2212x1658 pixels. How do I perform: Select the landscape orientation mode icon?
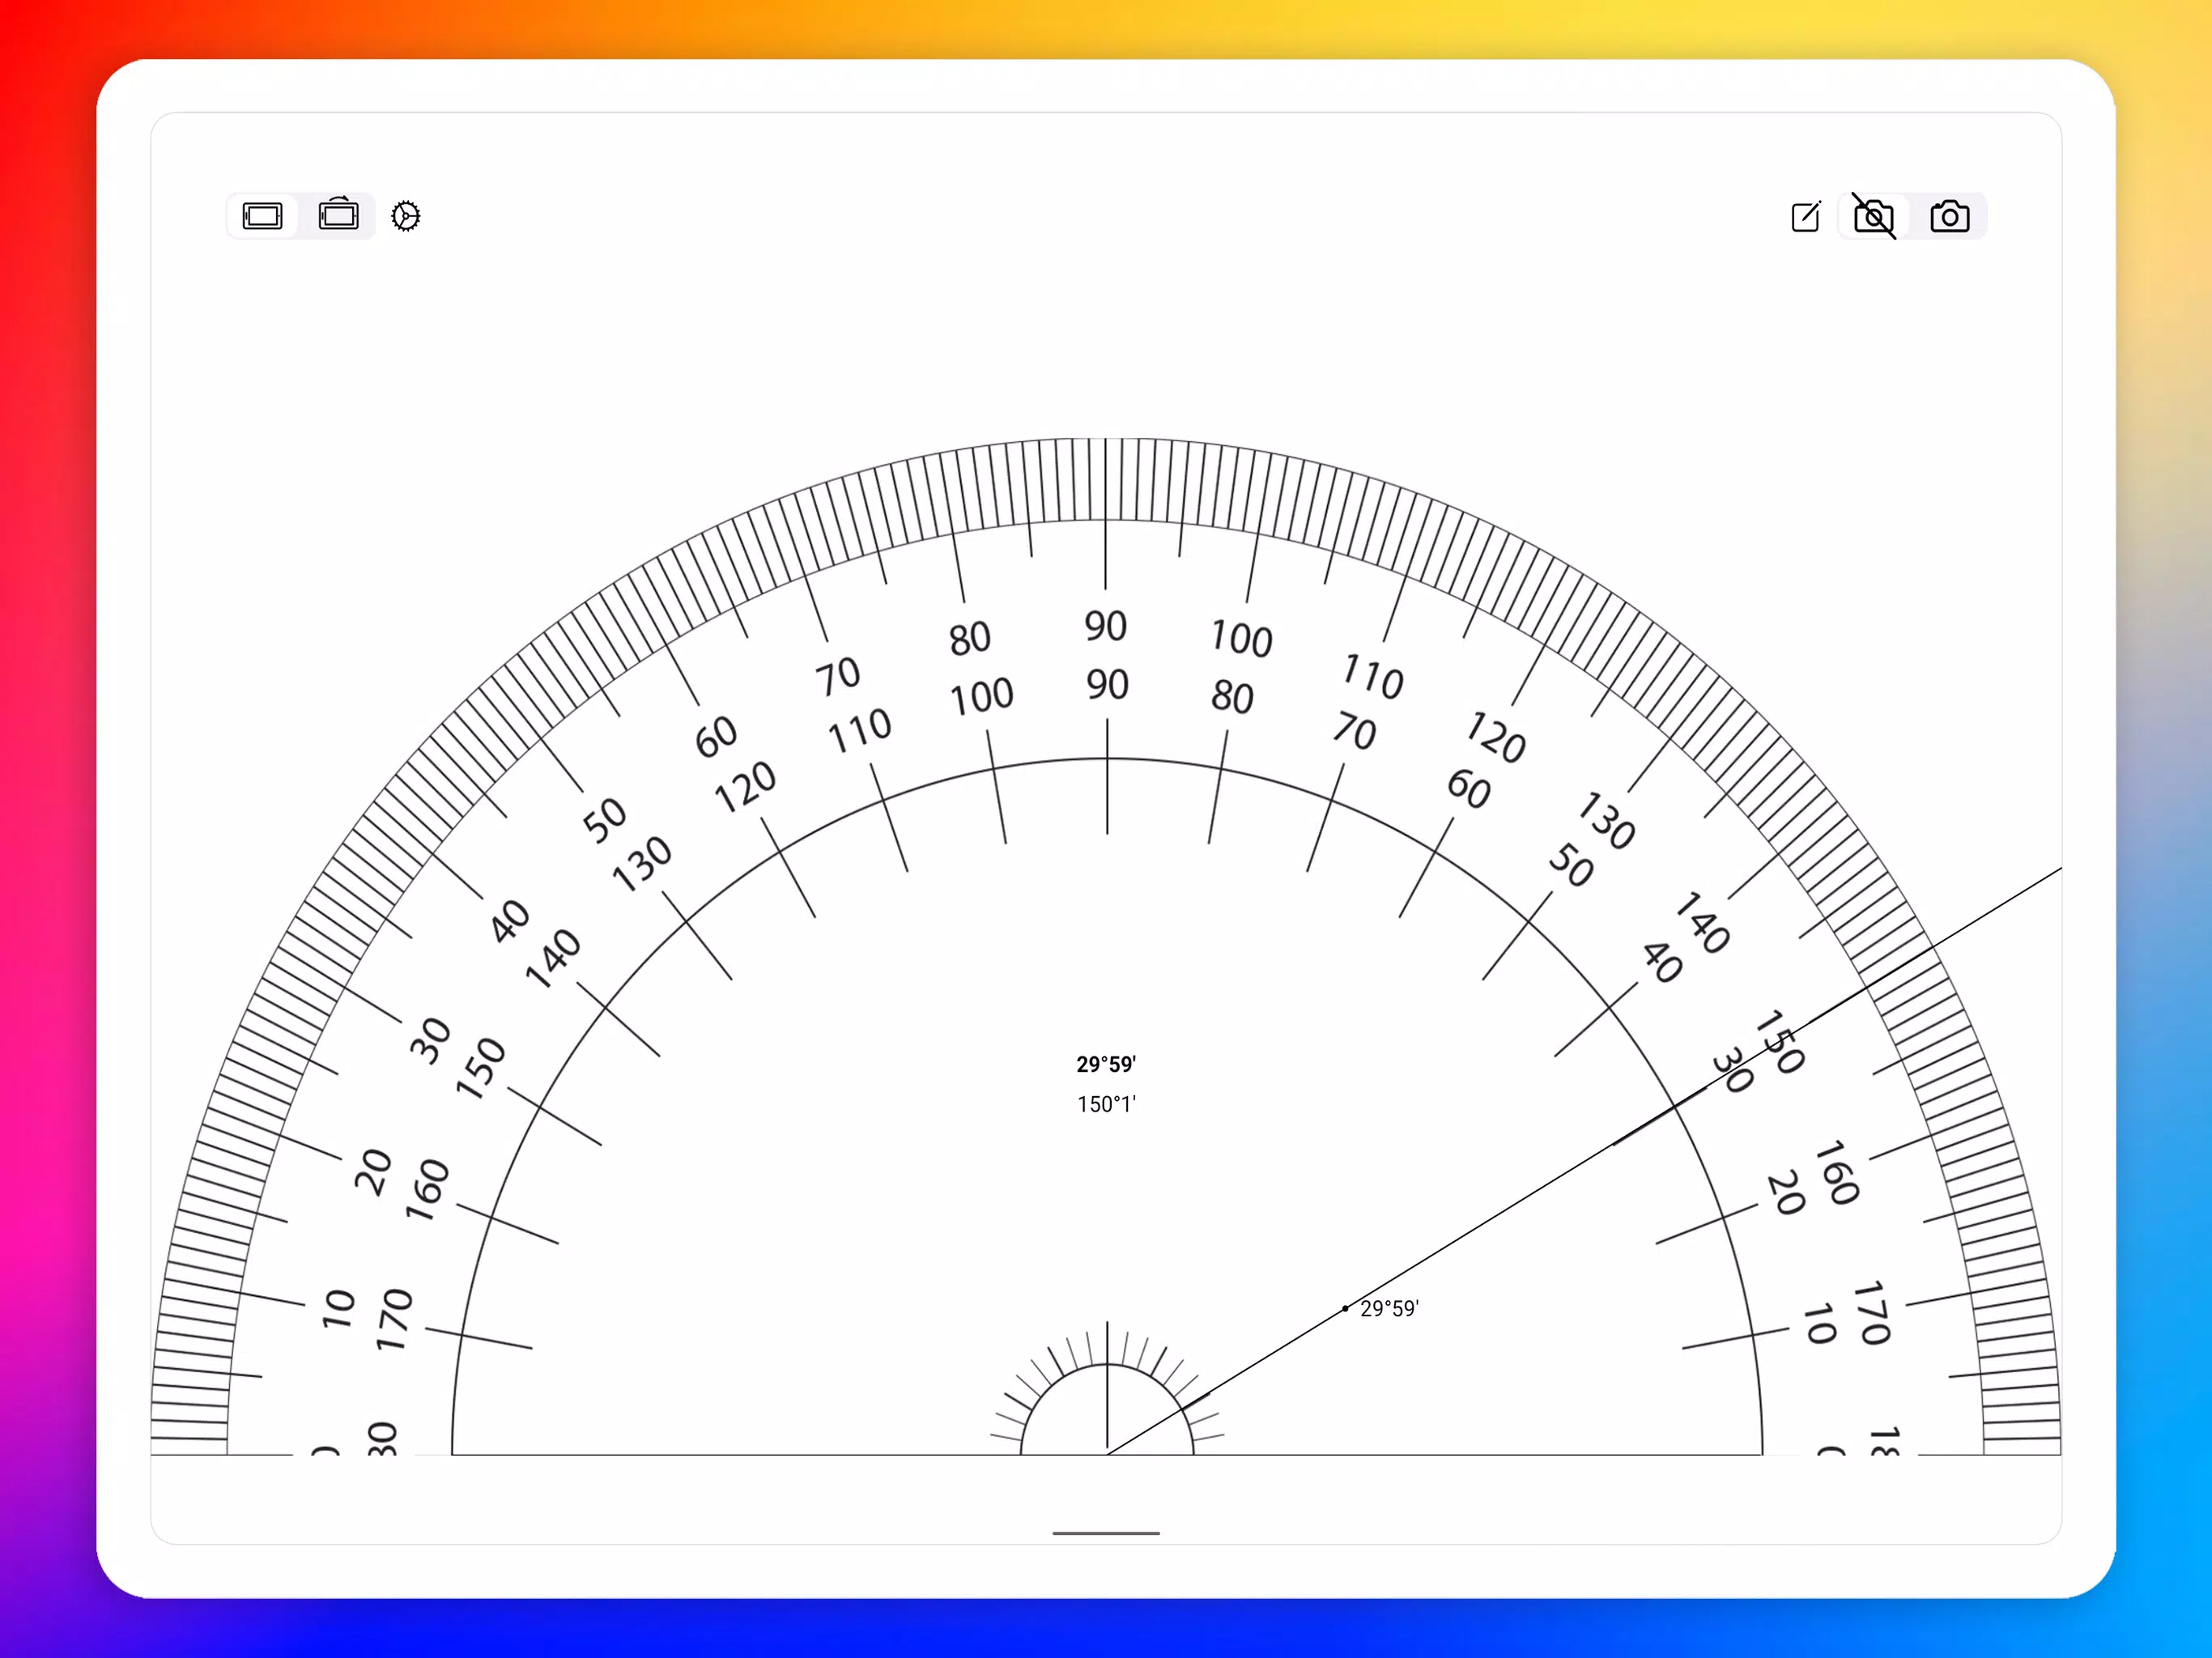pyautogui.click(x=262, y=216)
